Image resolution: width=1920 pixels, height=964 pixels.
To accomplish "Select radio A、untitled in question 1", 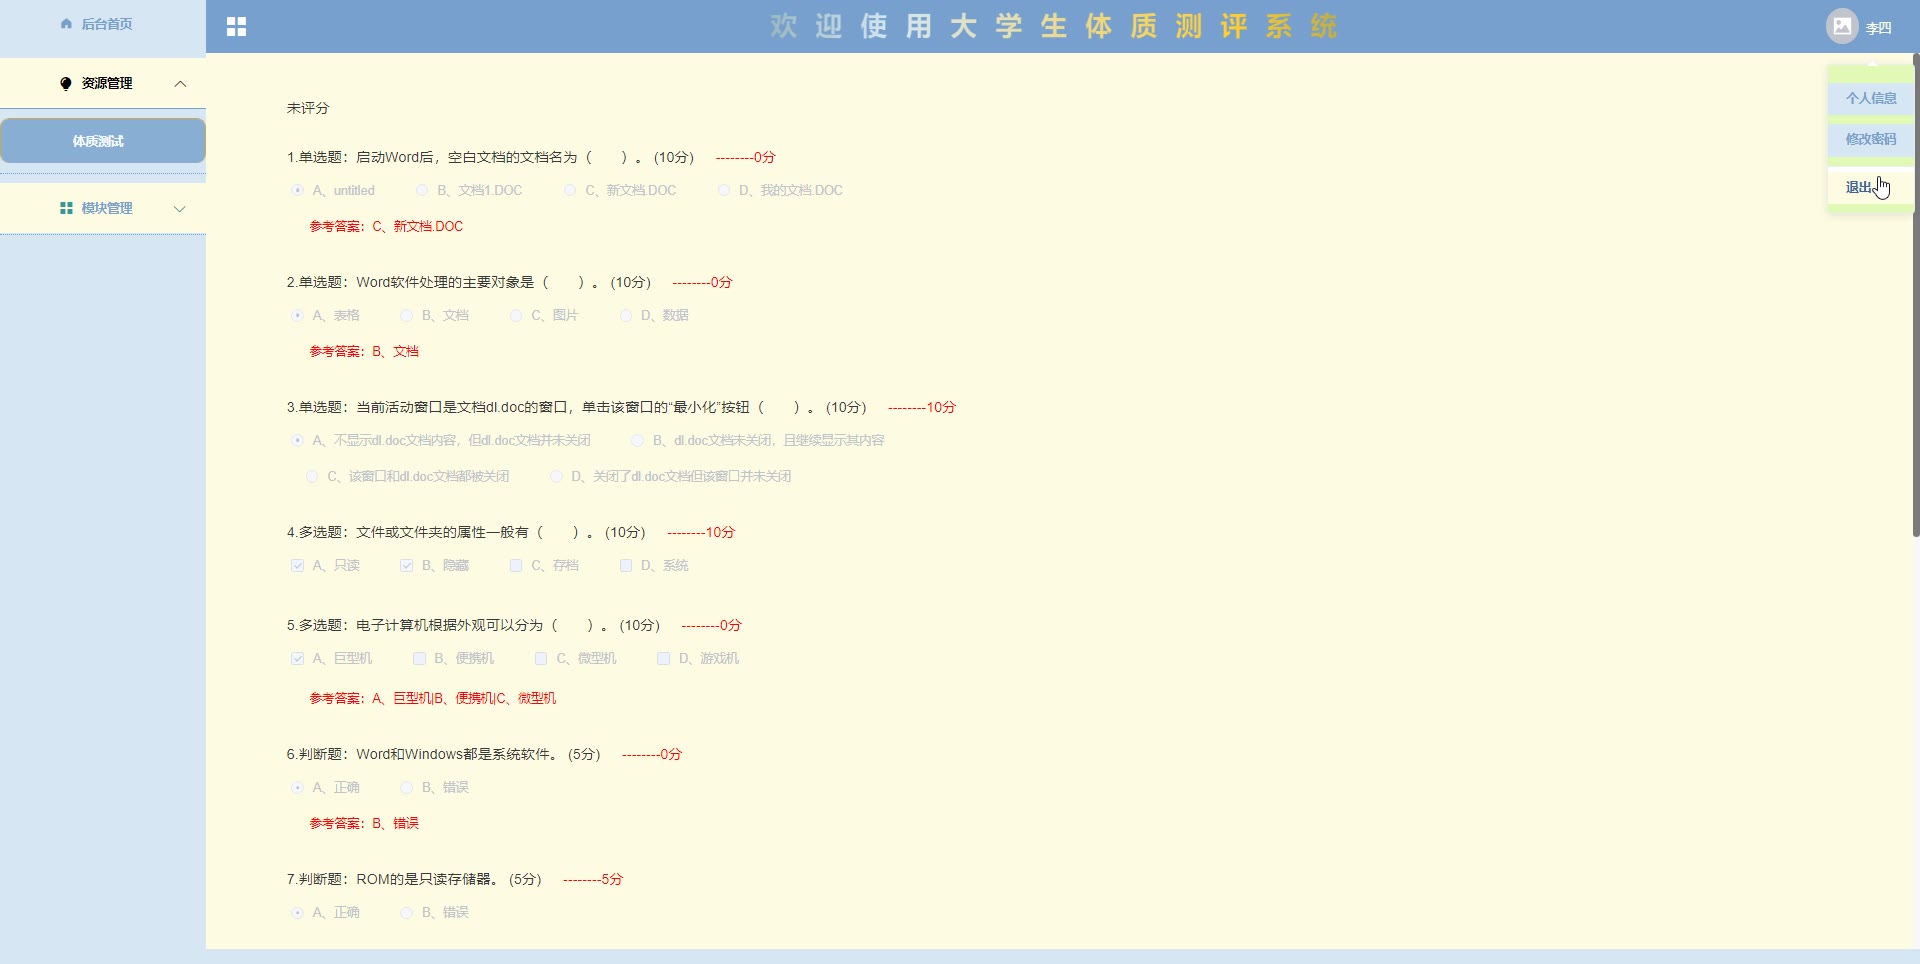I will tap(297, 190).
